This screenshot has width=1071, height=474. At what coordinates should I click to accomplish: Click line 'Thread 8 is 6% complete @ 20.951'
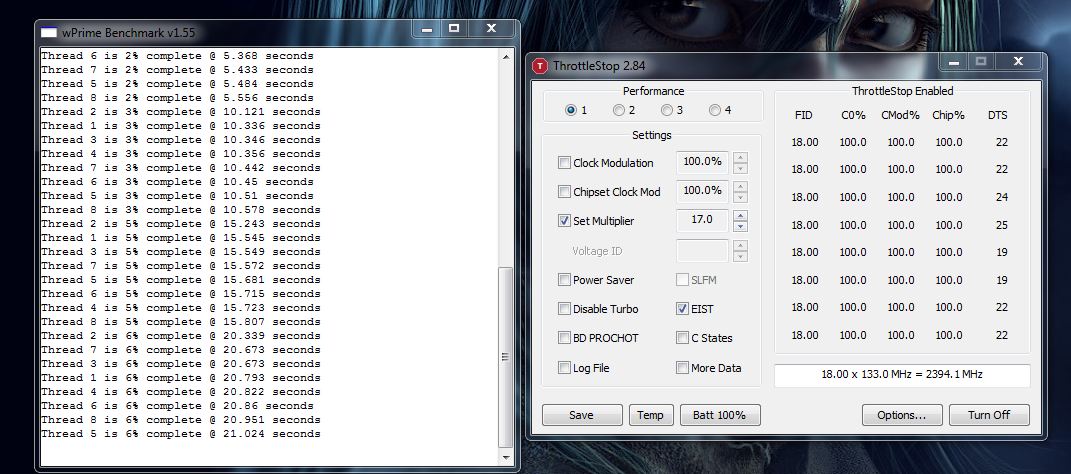pos(180,420)
